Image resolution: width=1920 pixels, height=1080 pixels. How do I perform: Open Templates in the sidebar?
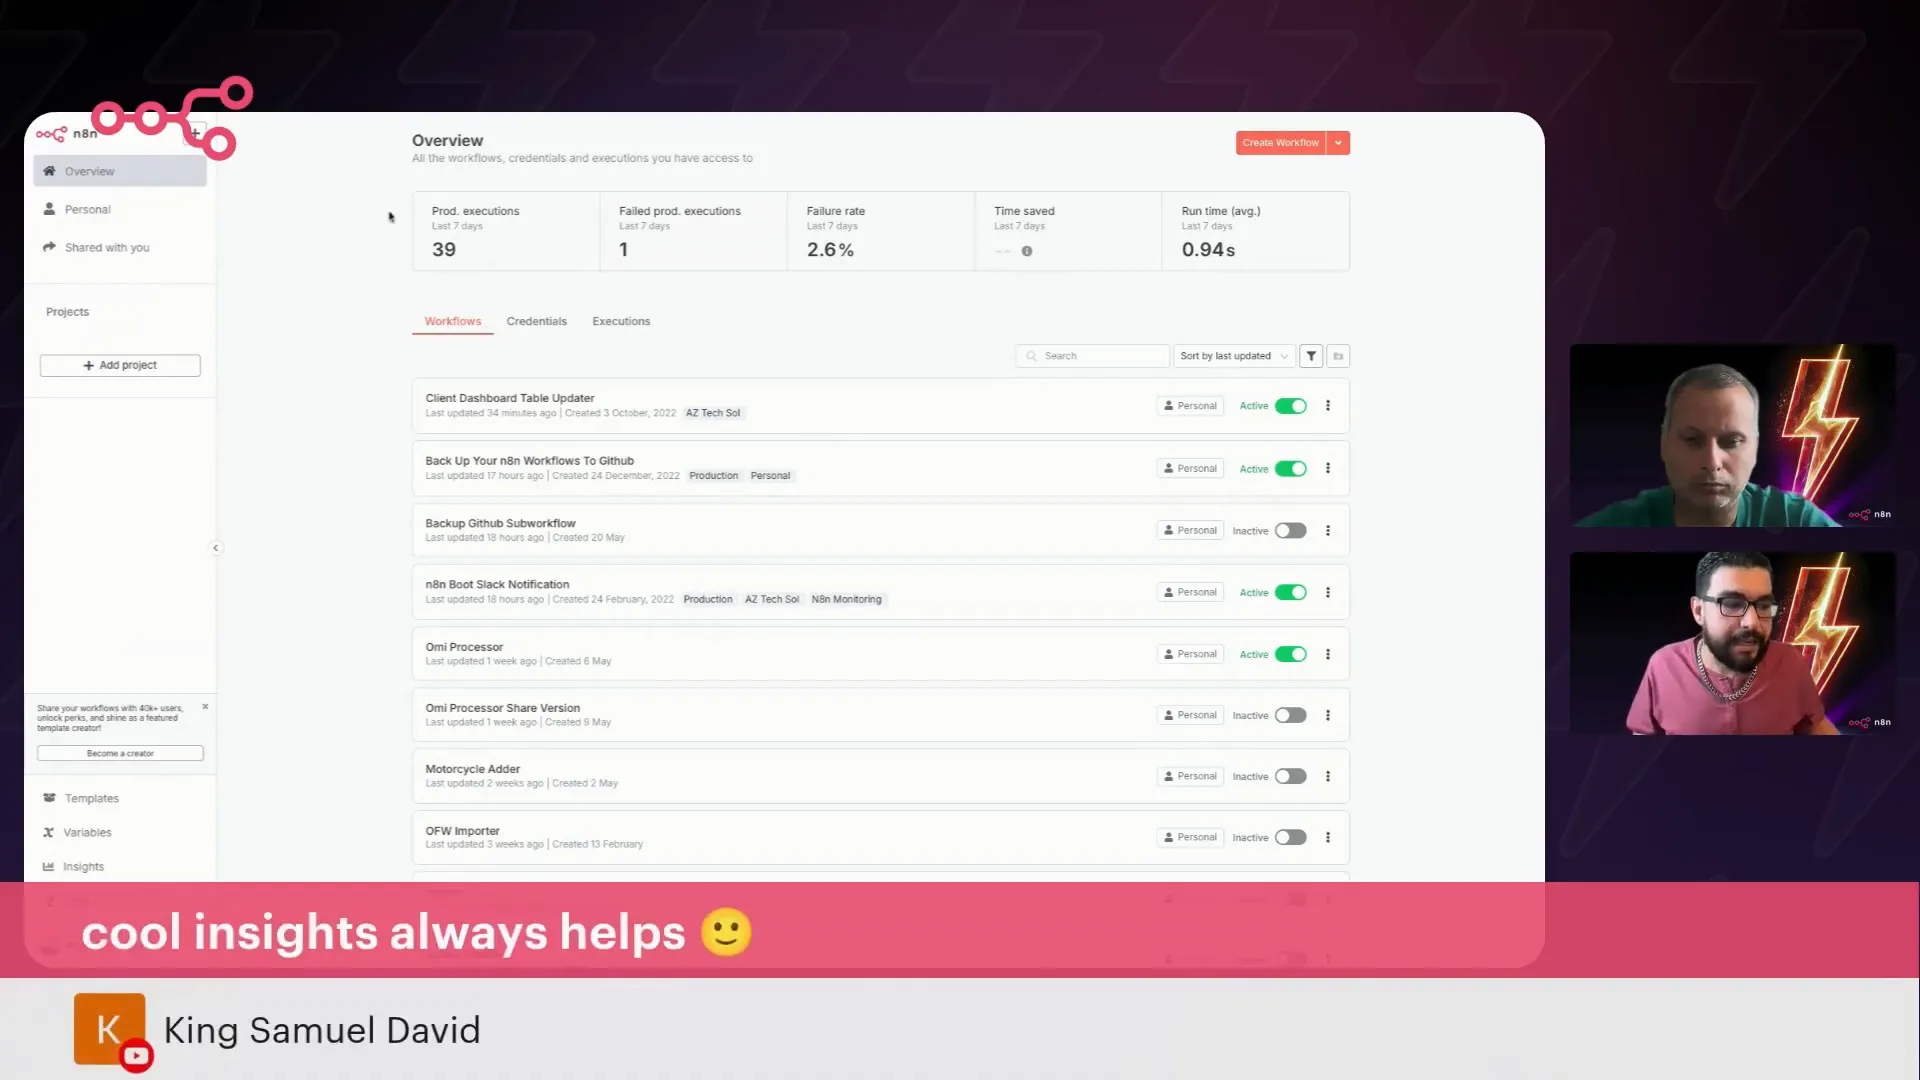coord(91,798)
